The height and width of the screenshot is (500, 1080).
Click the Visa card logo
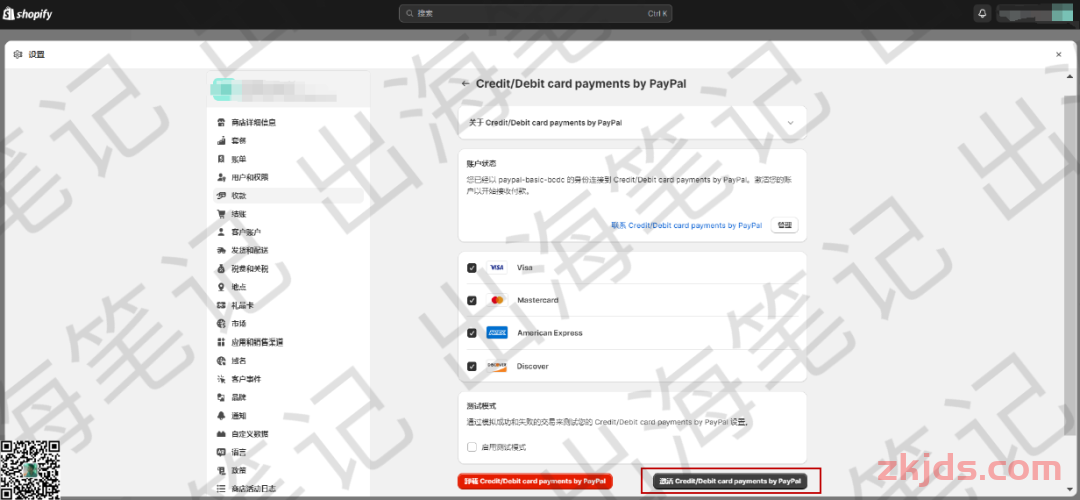click(497, 268)
